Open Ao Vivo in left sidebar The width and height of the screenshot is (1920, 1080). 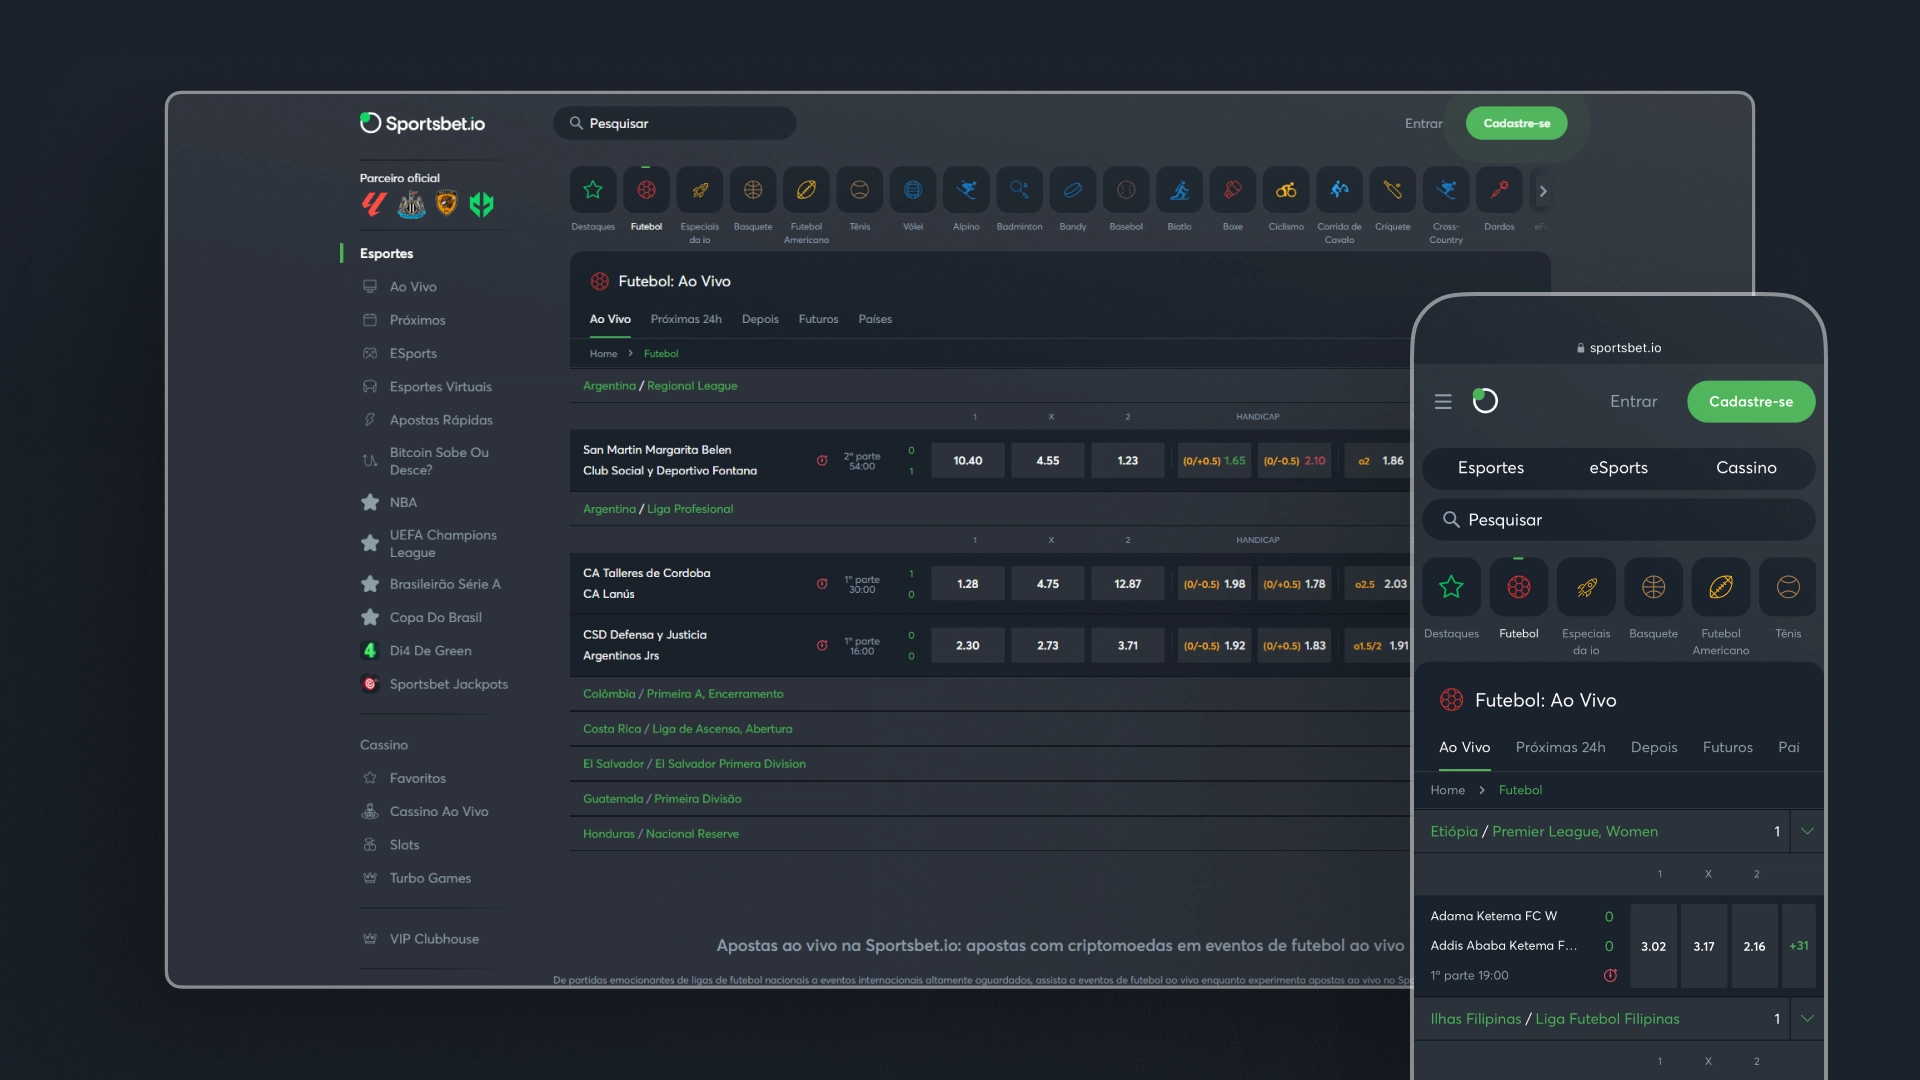[x=413, y=287]
